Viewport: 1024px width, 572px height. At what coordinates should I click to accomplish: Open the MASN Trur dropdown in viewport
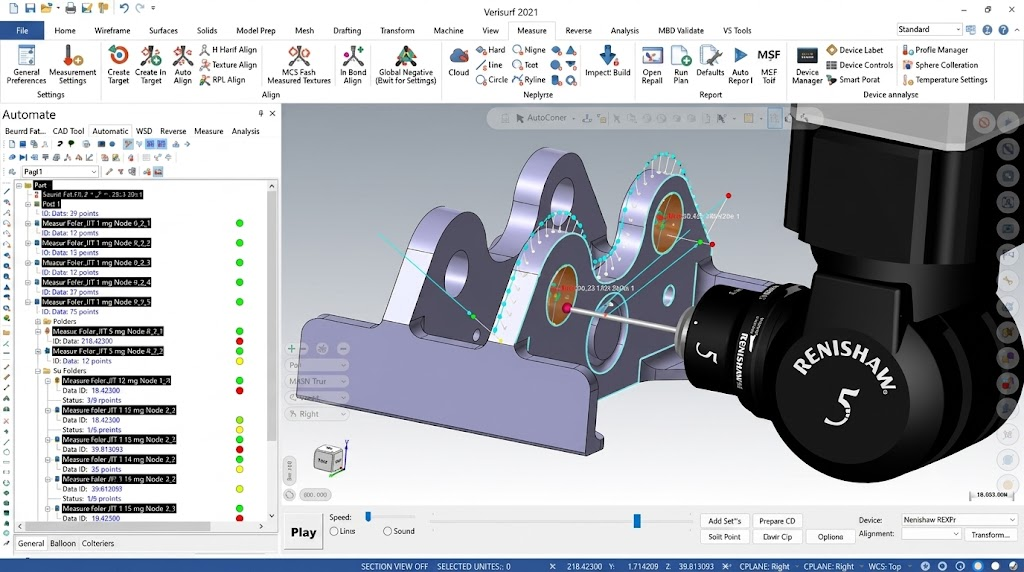[x=317, y=381]
